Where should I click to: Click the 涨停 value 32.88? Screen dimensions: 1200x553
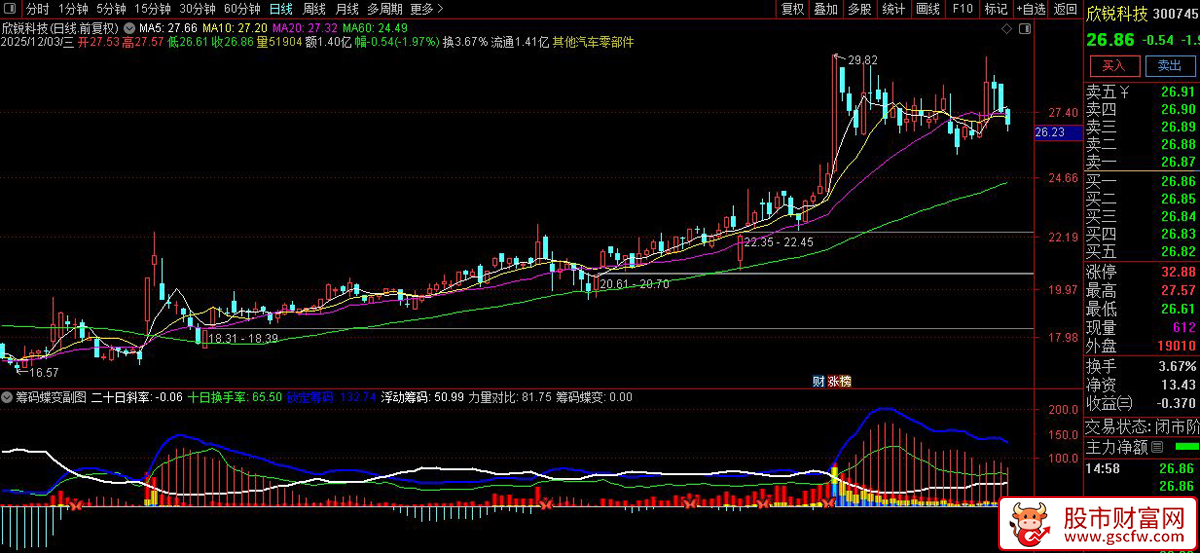click(x=1179, y=272)
